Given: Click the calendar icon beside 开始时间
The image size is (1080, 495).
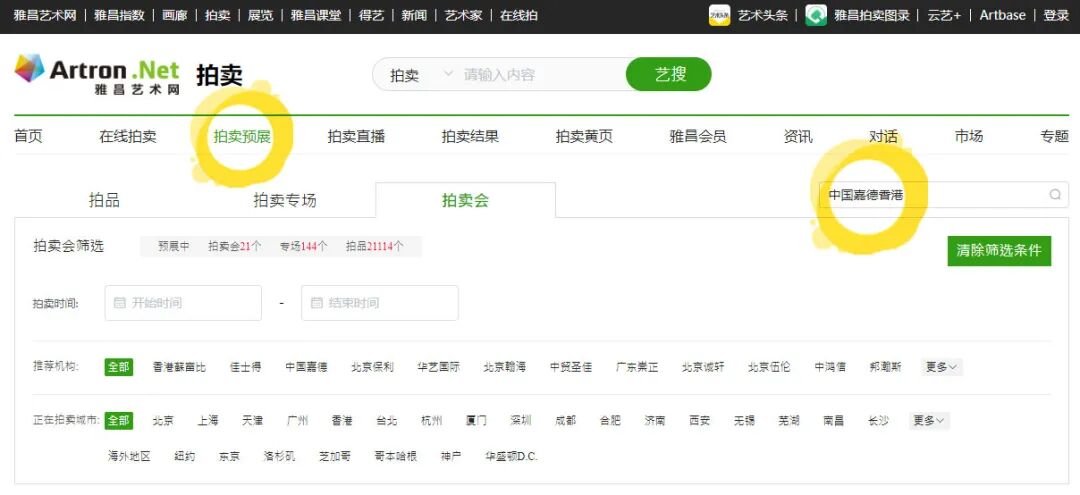Looking at the screenshot, I should pyautogui.click(x=119, y=303).
